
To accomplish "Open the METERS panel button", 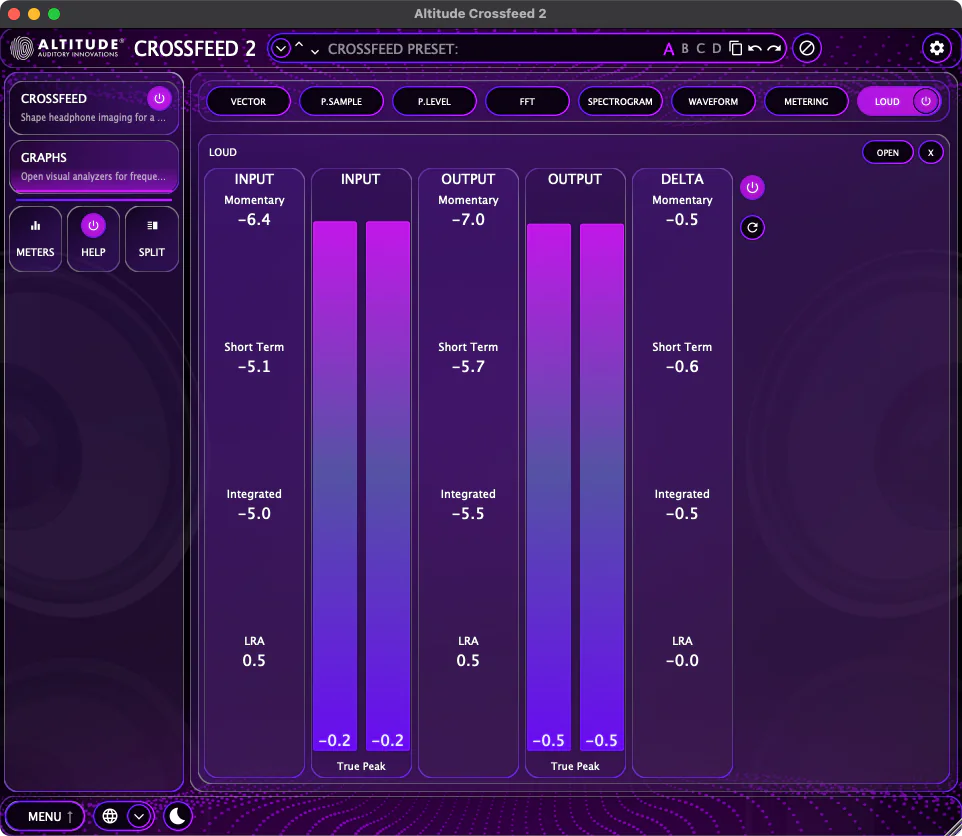I will [x=36, y=239].
